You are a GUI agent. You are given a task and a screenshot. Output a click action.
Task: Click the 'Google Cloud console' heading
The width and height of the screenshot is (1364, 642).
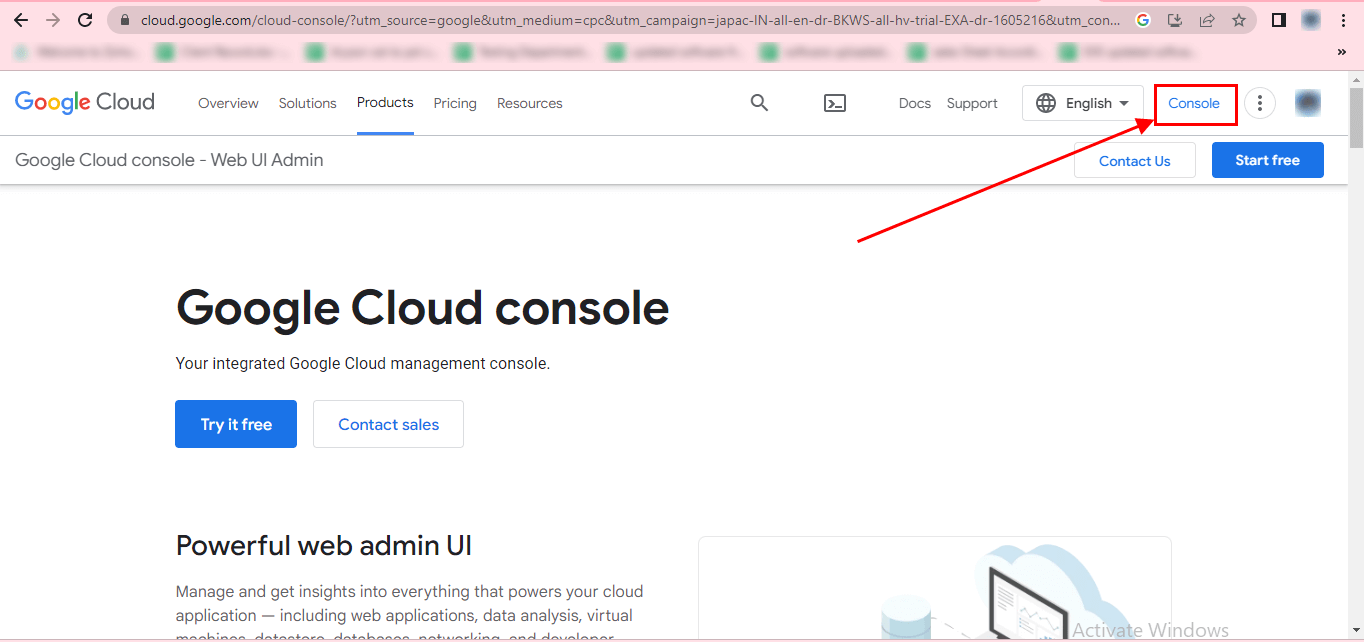click(x=422, y=308)
